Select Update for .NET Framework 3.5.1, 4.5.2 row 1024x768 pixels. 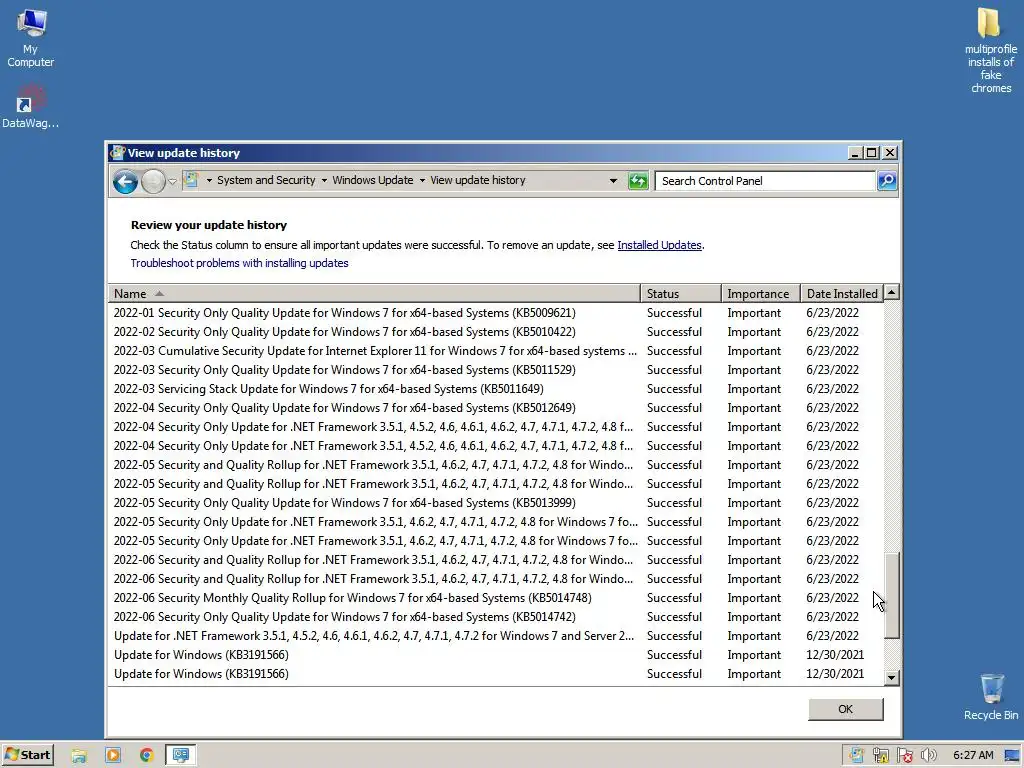(496, 635)
